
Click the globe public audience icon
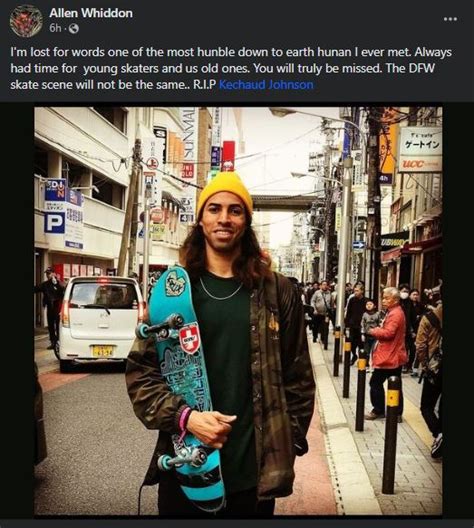pyautogui.click(x=74, y=29)
